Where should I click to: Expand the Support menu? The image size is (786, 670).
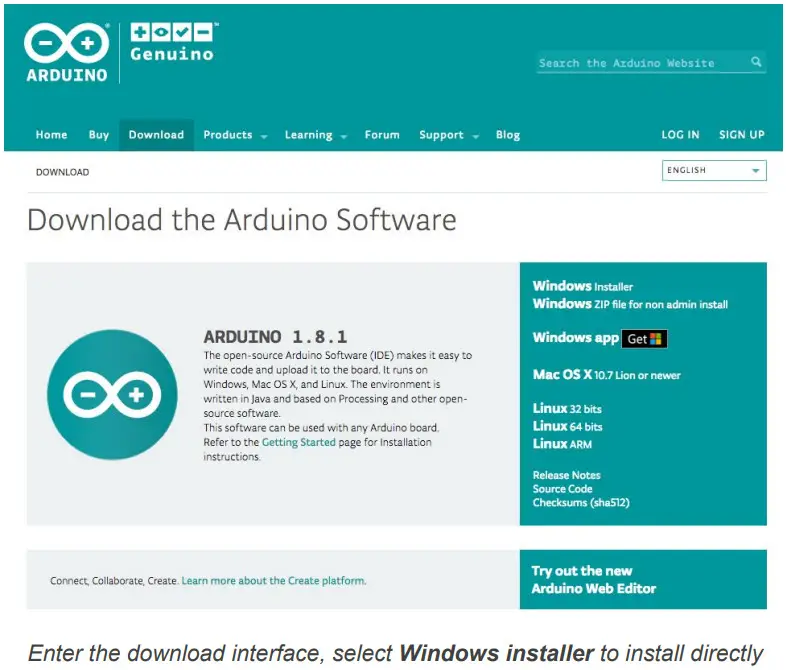(448, 135)
